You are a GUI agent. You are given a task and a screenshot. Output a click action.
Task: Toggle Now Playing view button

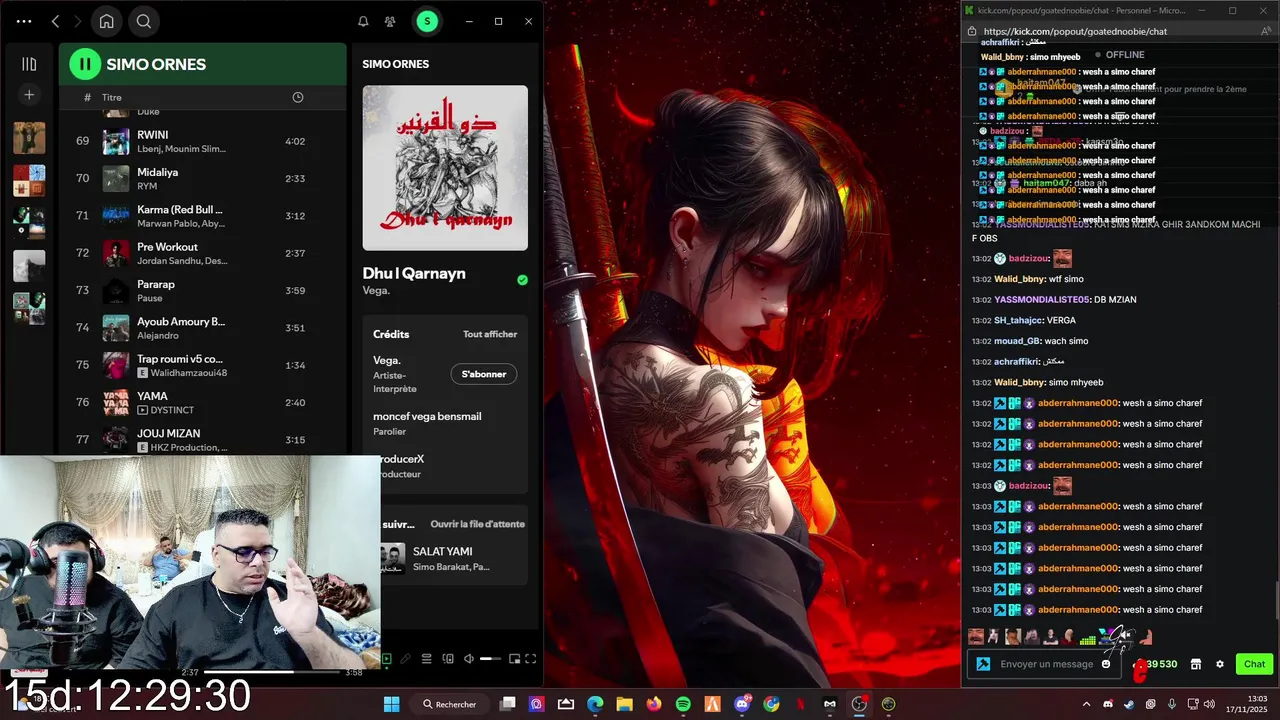click(386, 659)
